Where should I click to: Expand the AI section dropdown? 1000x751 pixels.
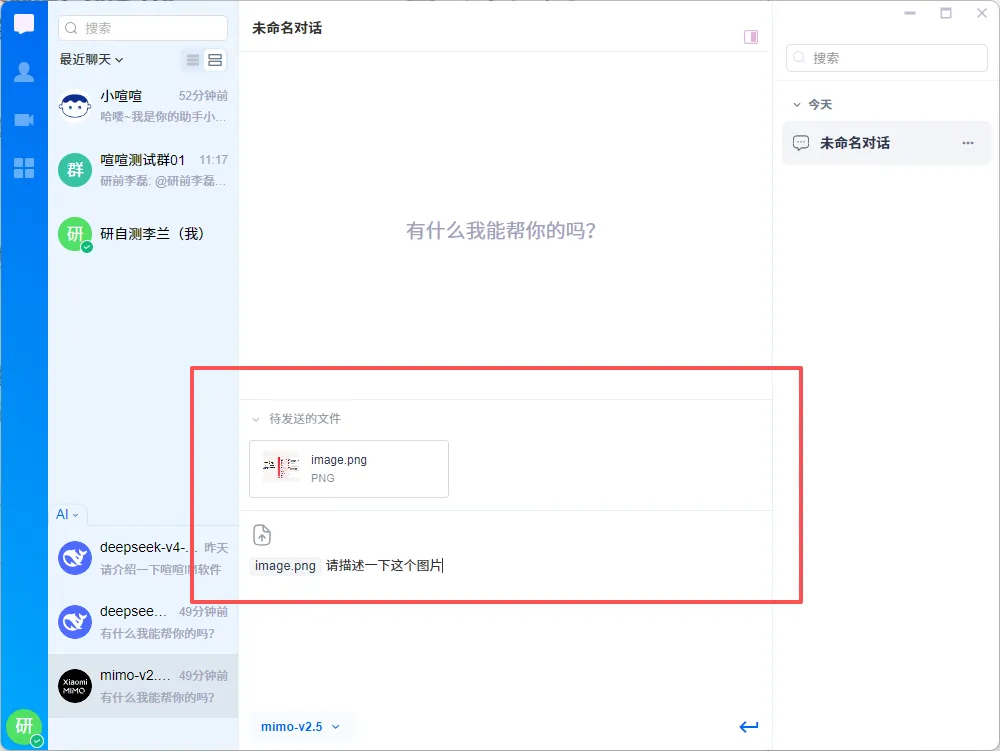67,514
